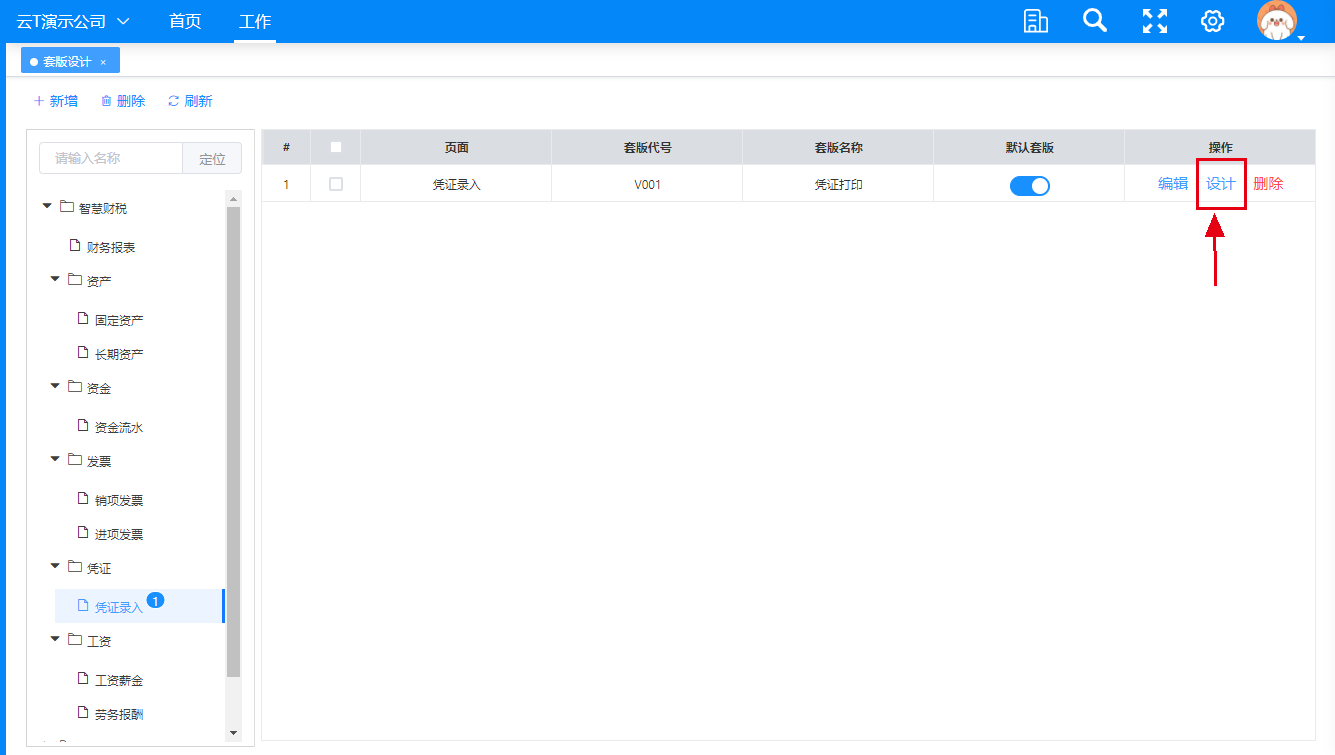The image size is (1335, 755).
Task: Click the user avatar in top bar
Action: click(1276, 21)
